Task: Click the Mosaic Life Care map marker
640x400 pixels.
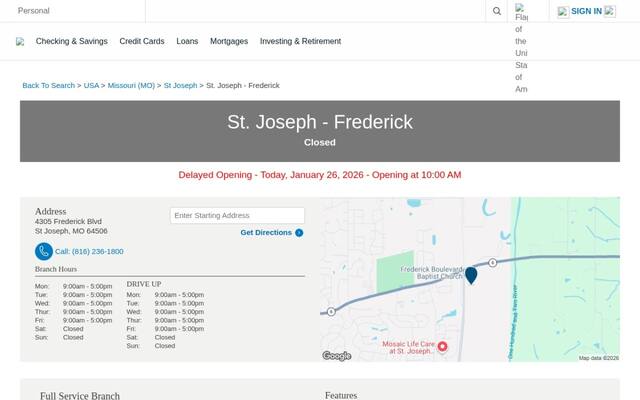Action: [442, 347]
